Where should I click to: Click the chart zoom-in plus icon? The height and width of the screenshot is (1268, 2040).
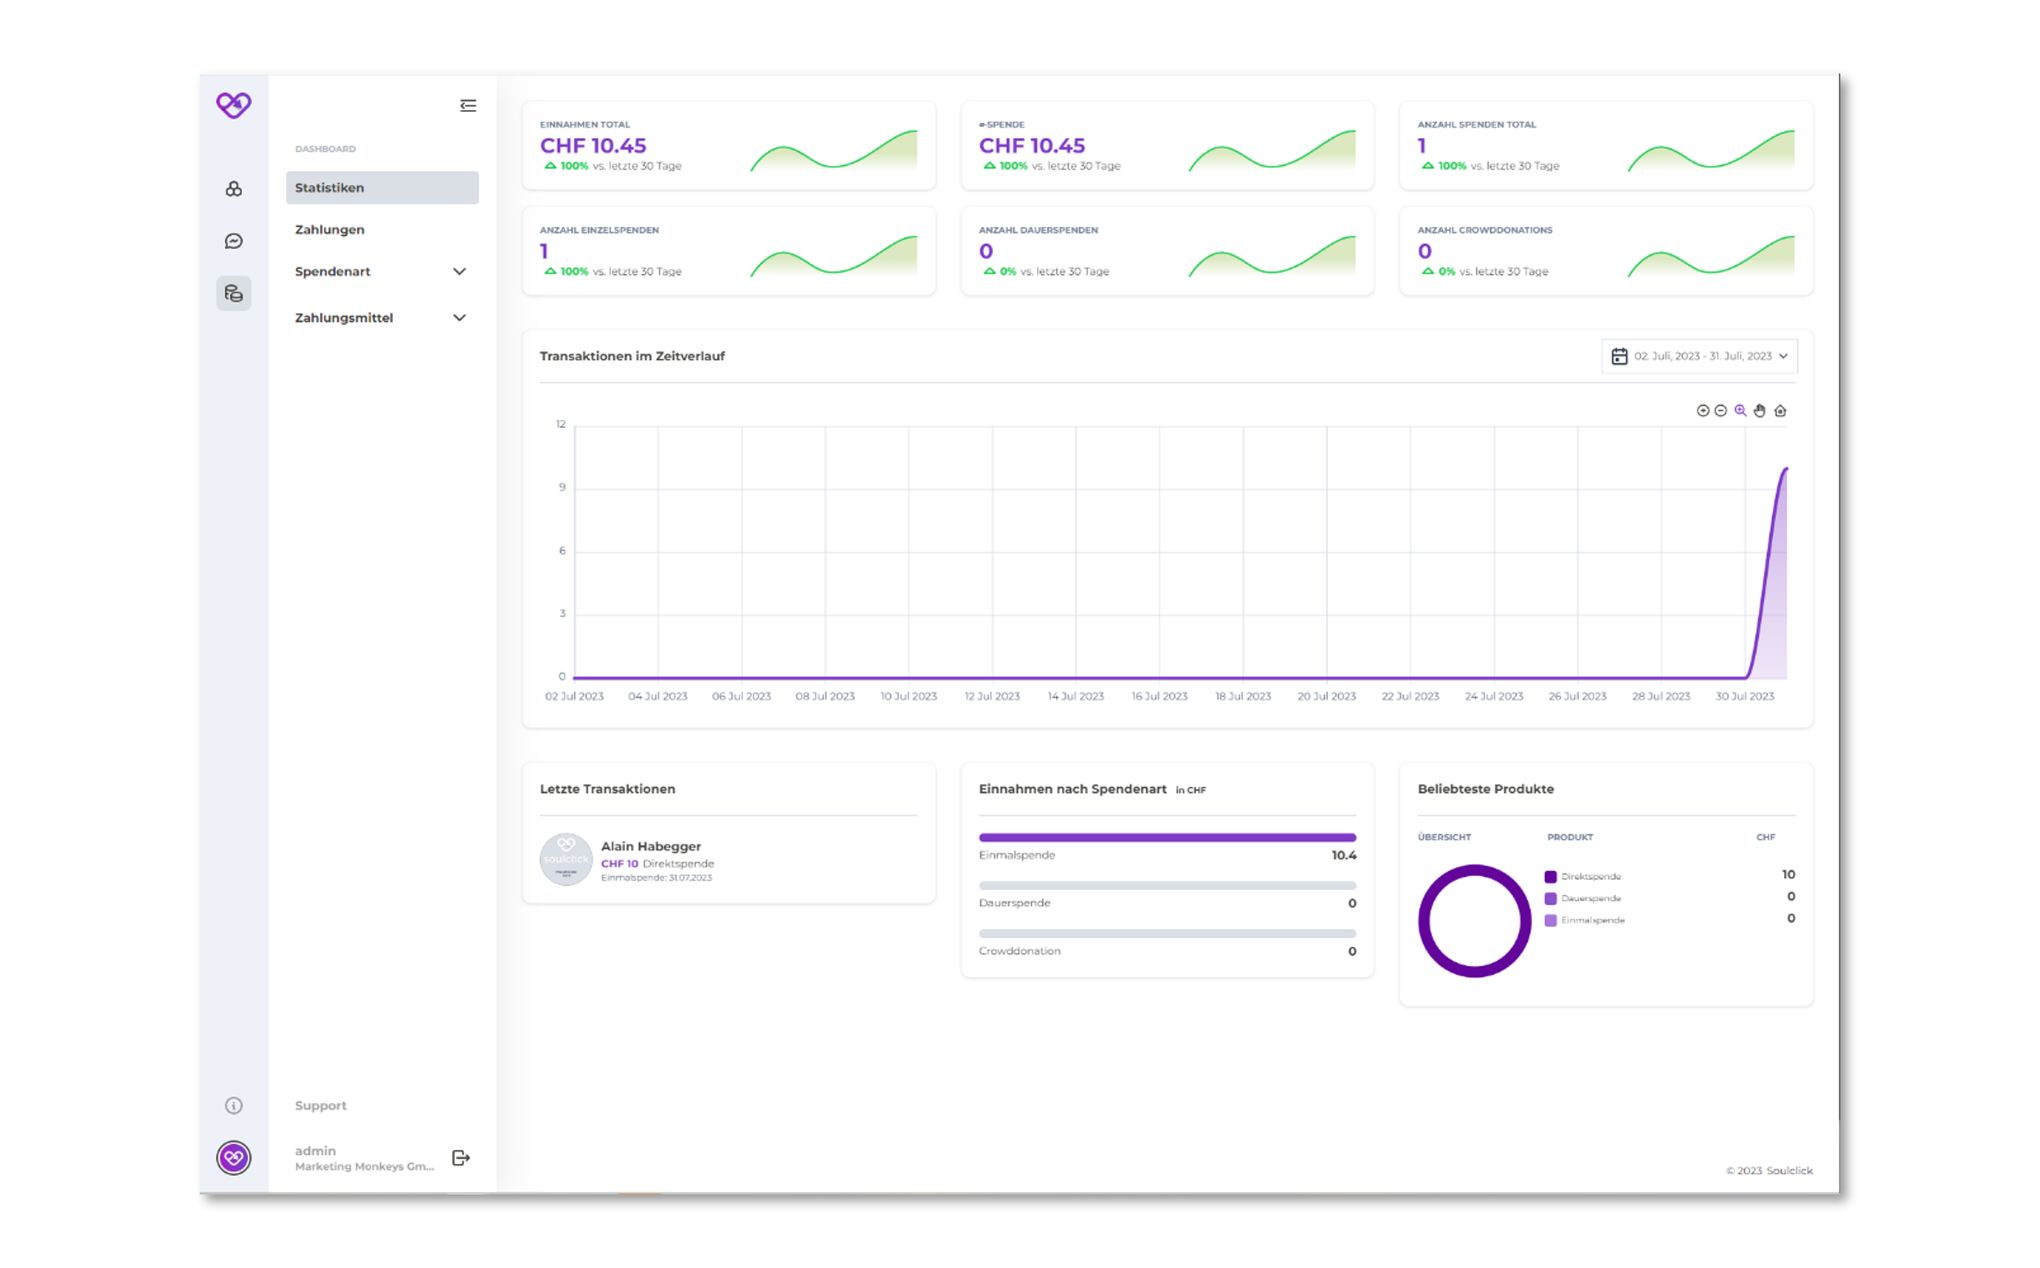pyautogui.click(x=1702, y=411)
